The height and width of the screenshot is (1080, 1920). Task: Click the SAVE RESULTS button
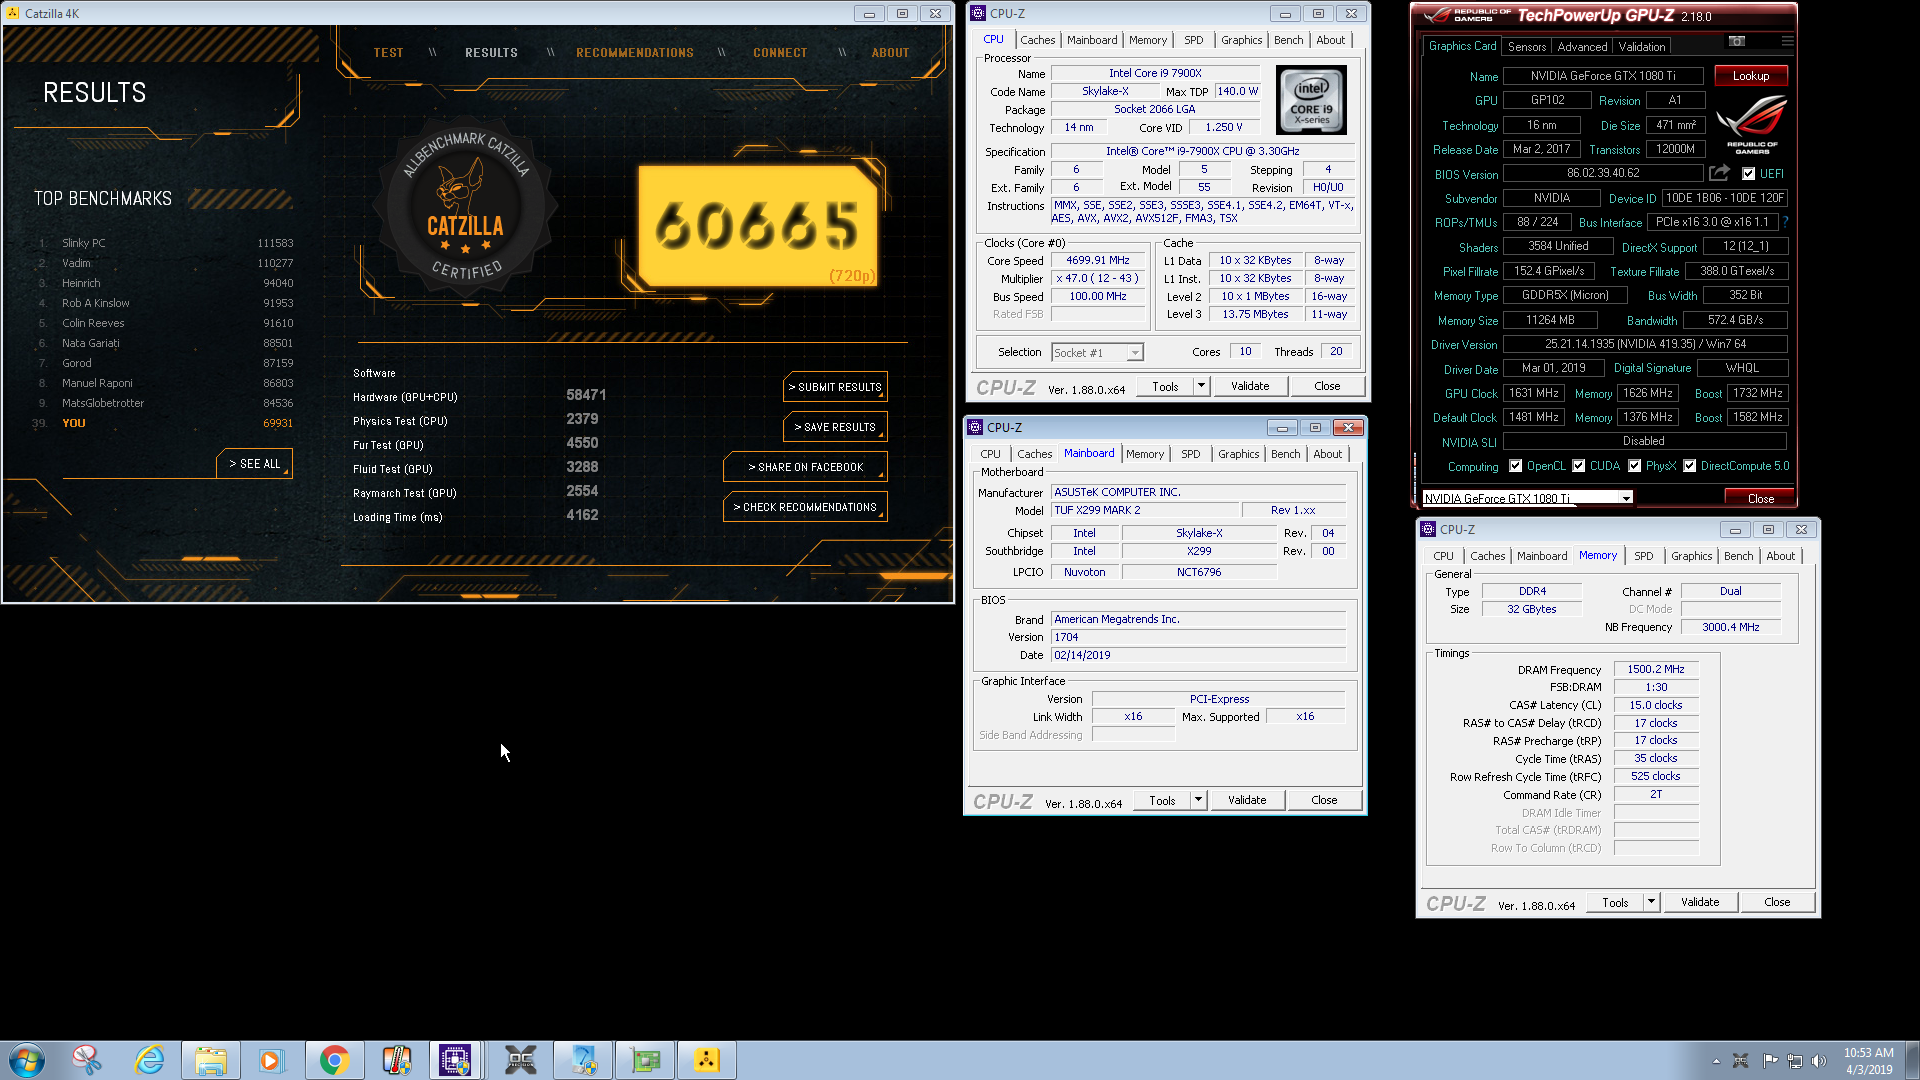tap(835, 427)
